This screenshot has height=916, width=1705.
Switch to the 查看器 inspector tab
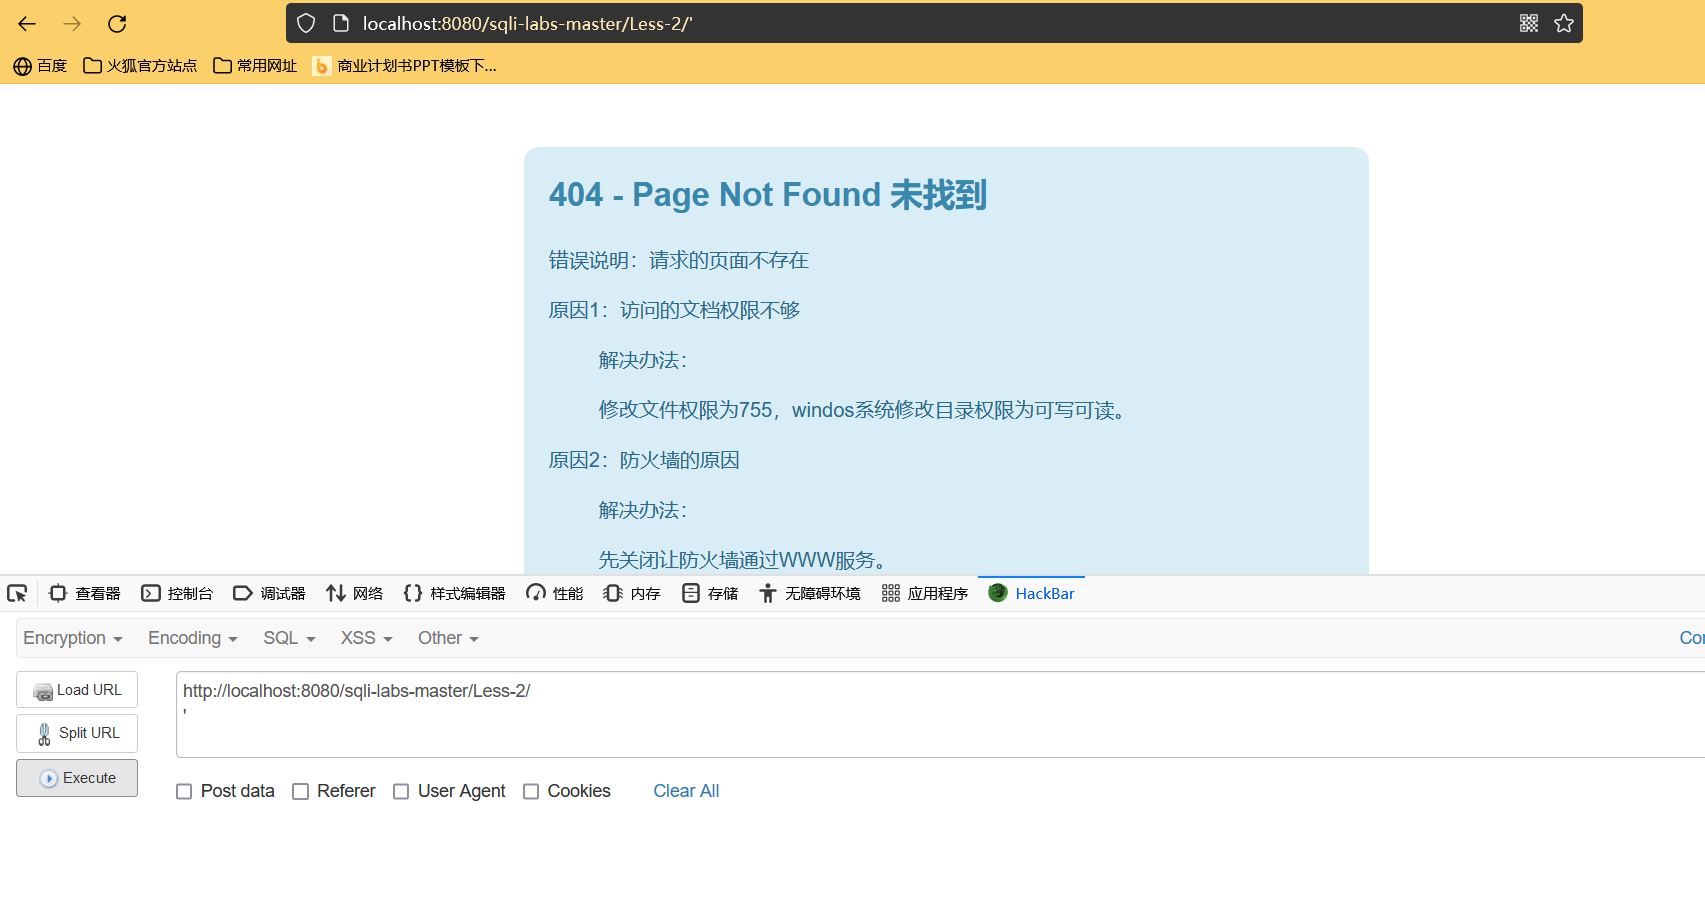pos(85,593)
